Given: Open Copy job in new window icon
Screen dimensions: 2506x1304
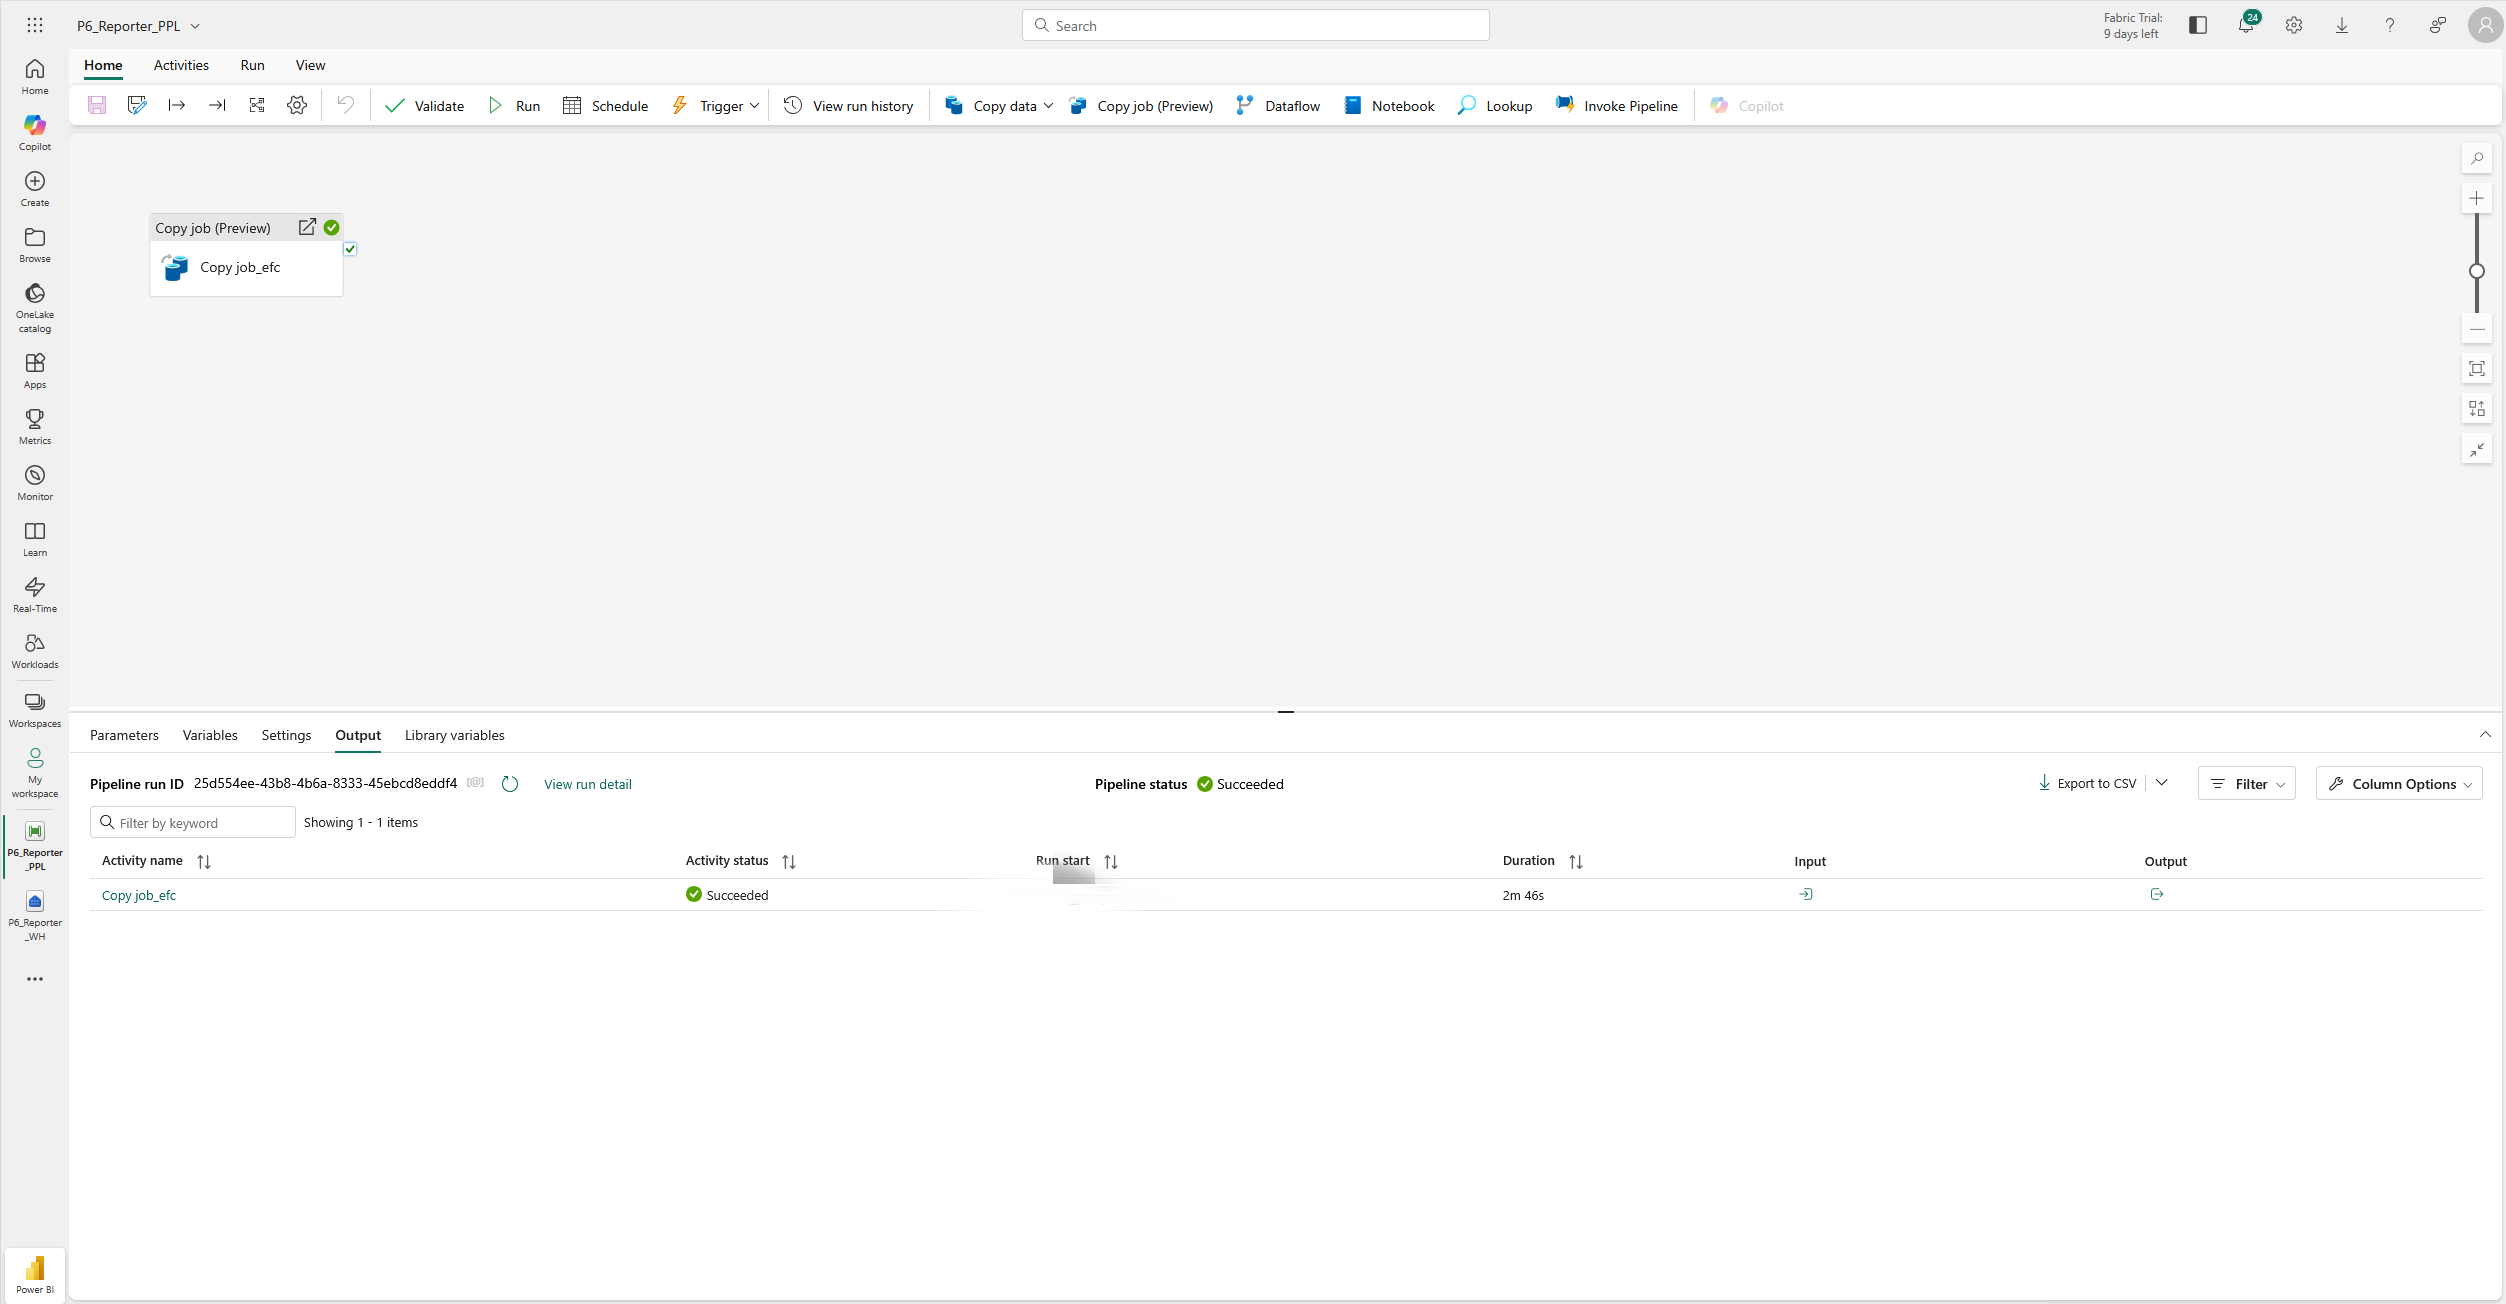Looking at the screenshot, I should [x=307, y=227].
